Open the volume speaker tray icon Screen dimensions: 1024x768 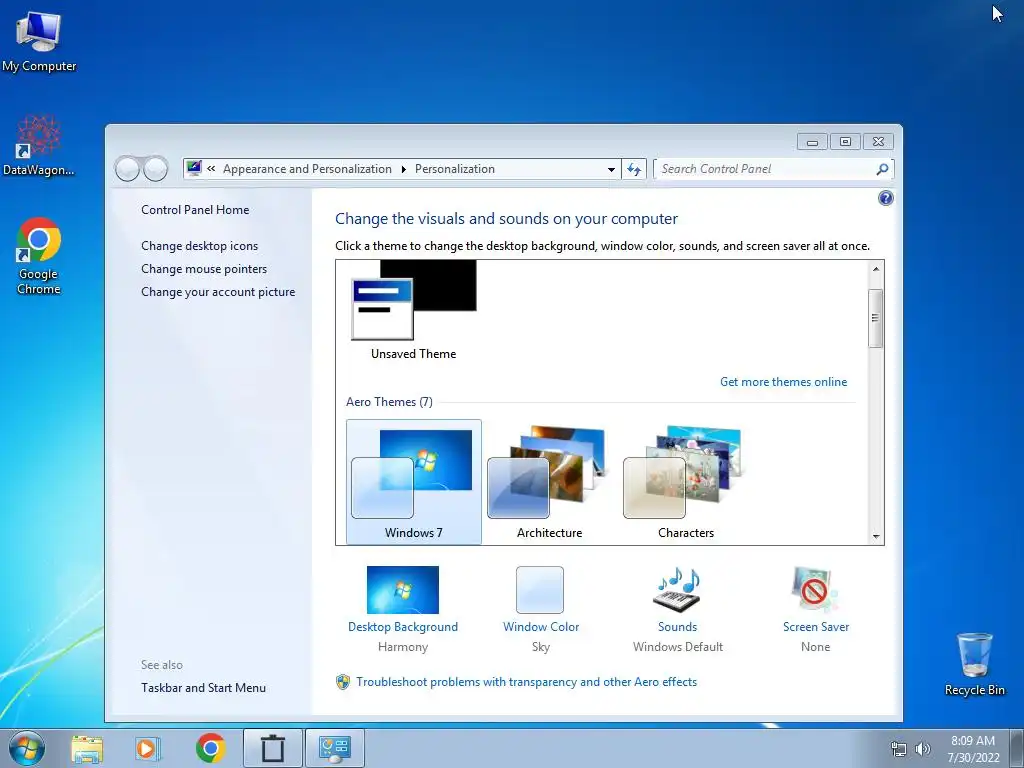point(923,749)
